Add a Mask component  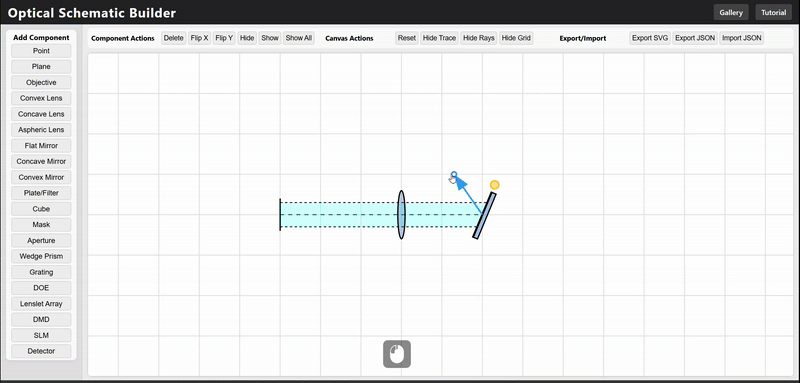coord(41,225)
